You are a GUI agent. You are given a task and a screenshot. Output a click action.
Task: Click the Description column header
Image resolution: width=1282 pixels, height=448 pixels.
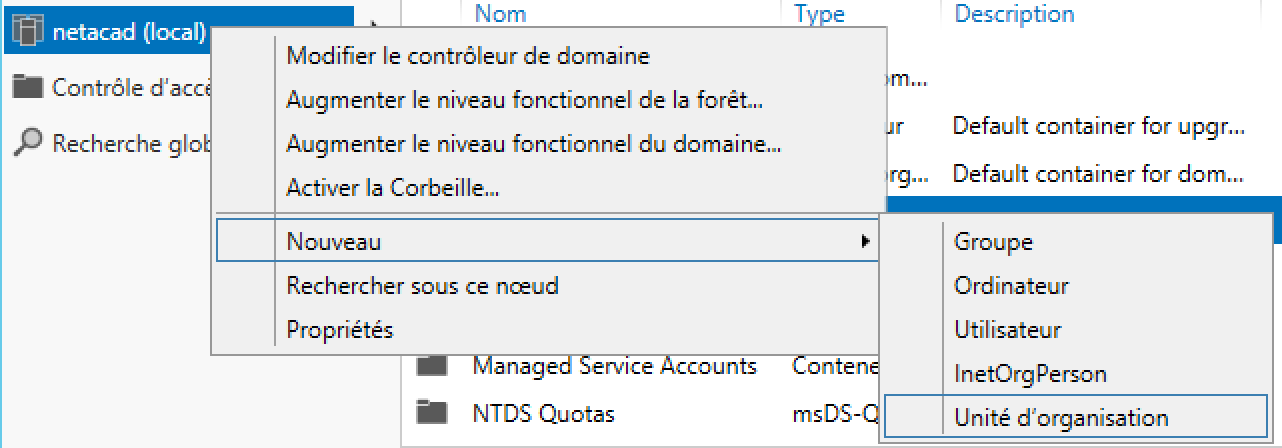pyautogui.click(x=1014, y=14)
